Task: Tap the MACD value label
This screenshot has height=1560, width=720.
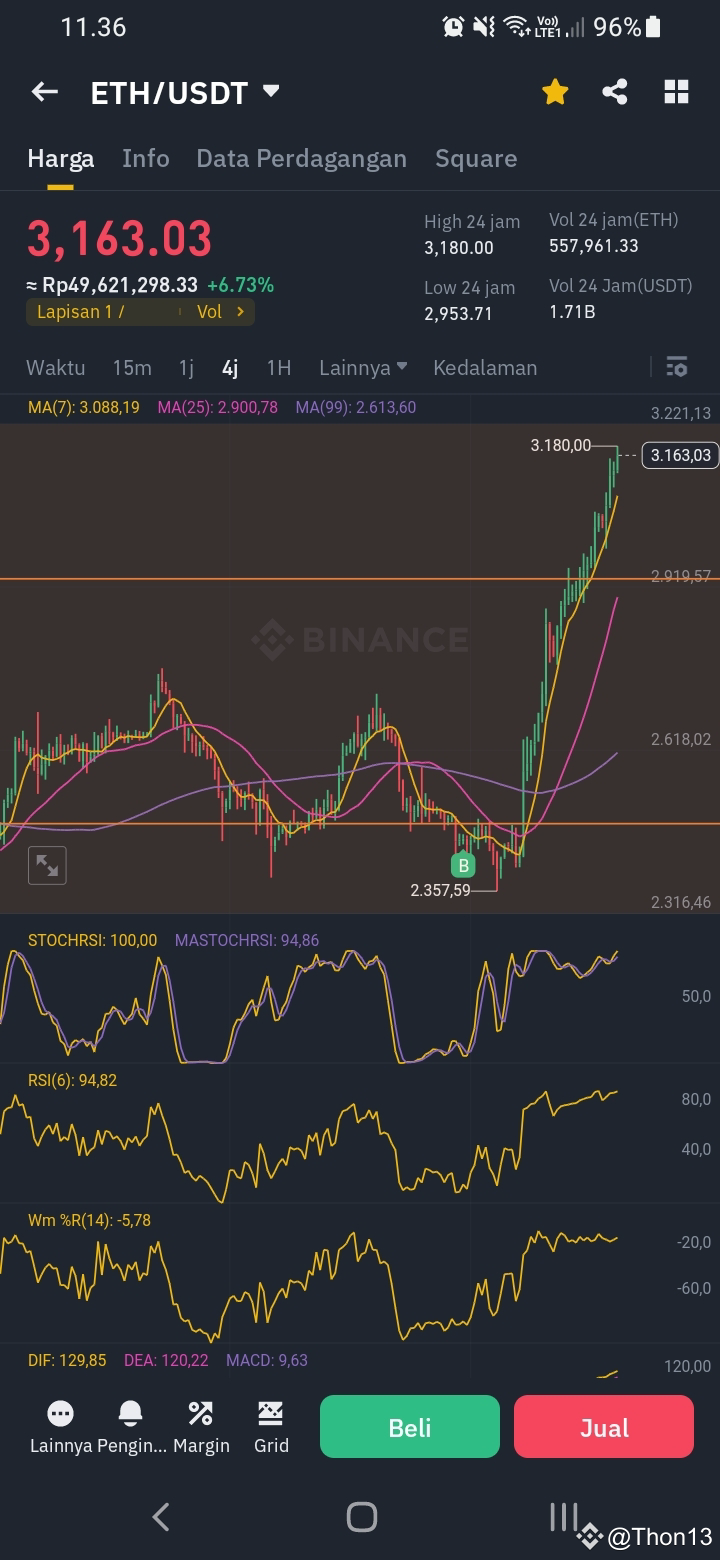Action: click(x=267, y=1360)
